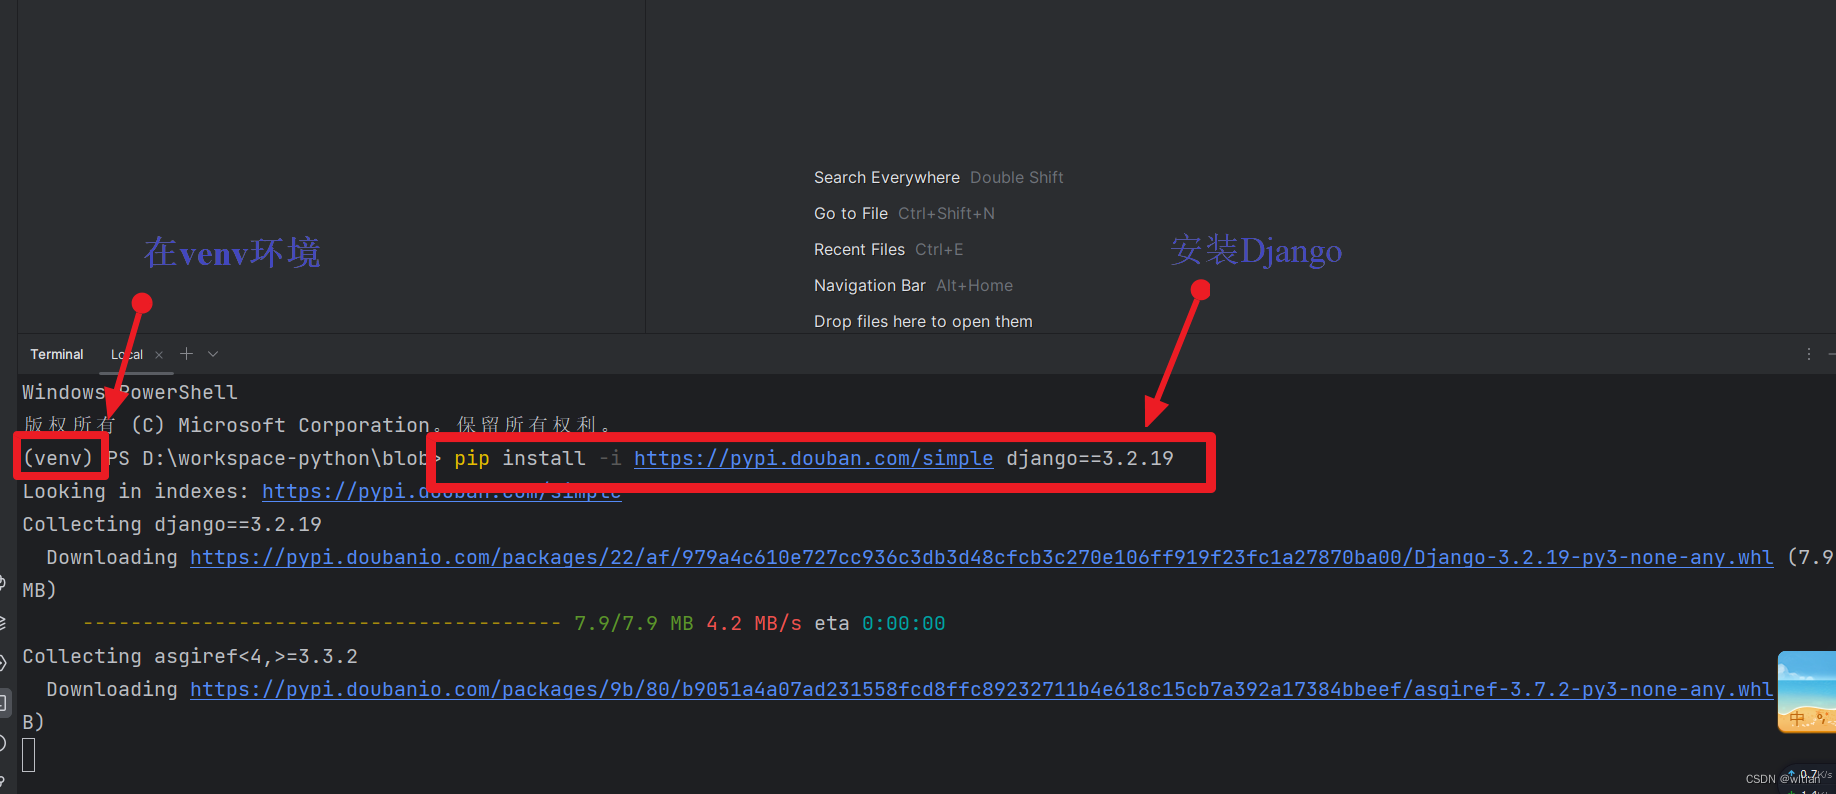Select the Local terminal session tab
1836x794 pixels.
[127, 354]
